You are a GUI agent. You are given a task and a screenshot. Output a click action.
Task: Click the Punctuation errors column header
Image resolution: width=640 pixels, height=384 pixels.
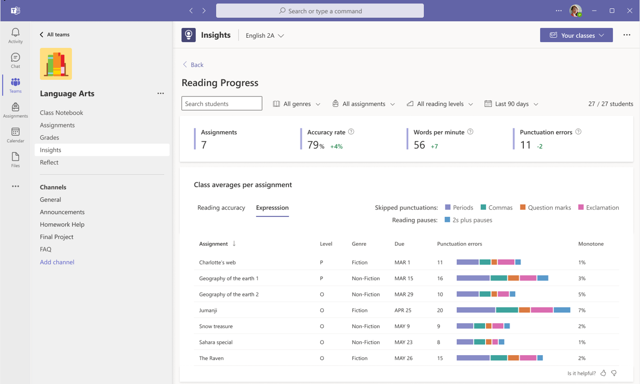point(459,244)
